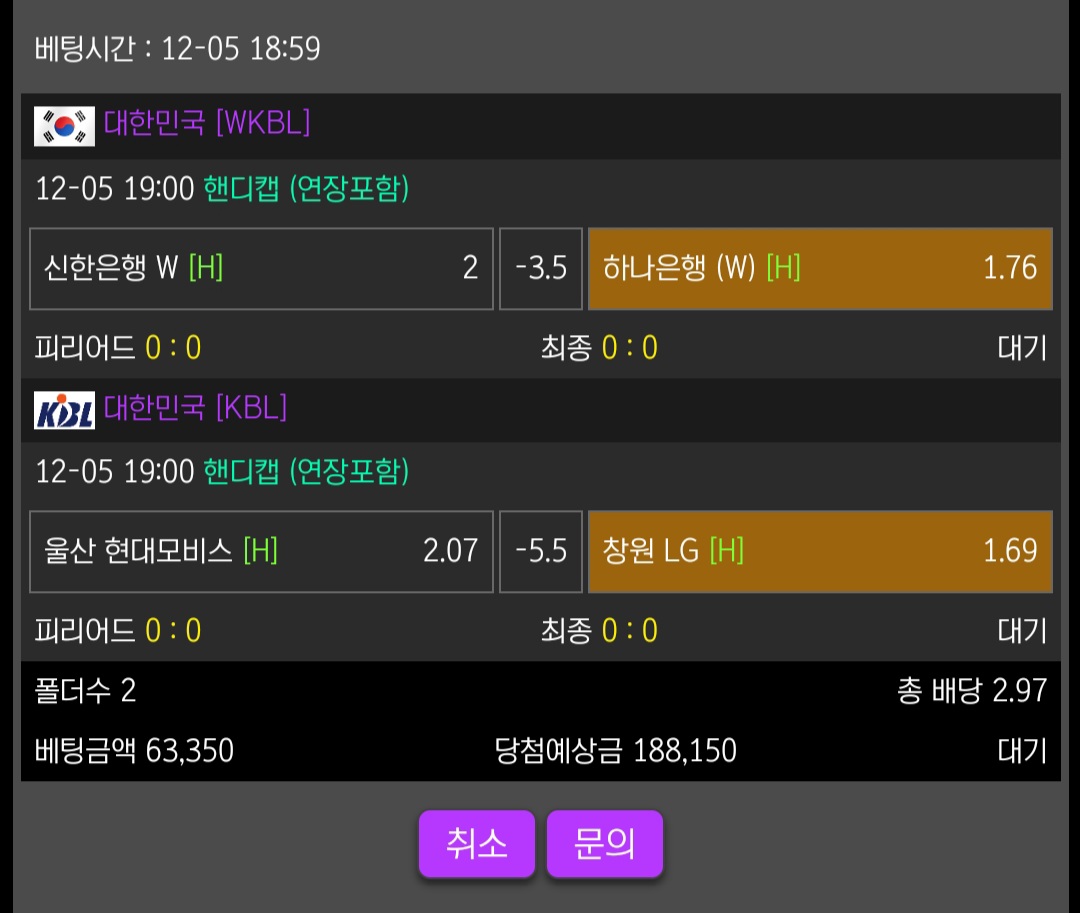This screenshot has width=1080, height=913.
Task: Click the South Korea flag icon
Action: pos(65,126)
